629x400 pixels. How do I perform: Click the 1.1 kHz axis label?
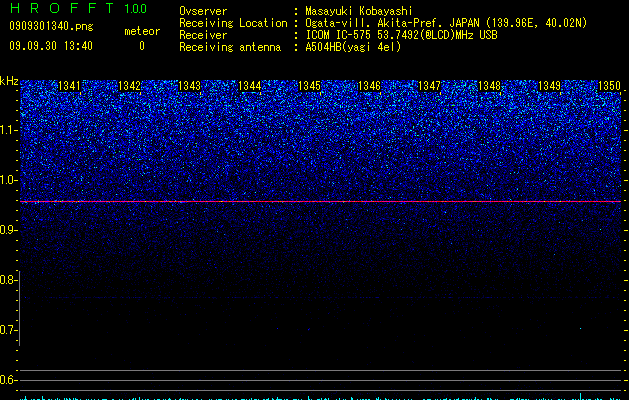point(9,130)
